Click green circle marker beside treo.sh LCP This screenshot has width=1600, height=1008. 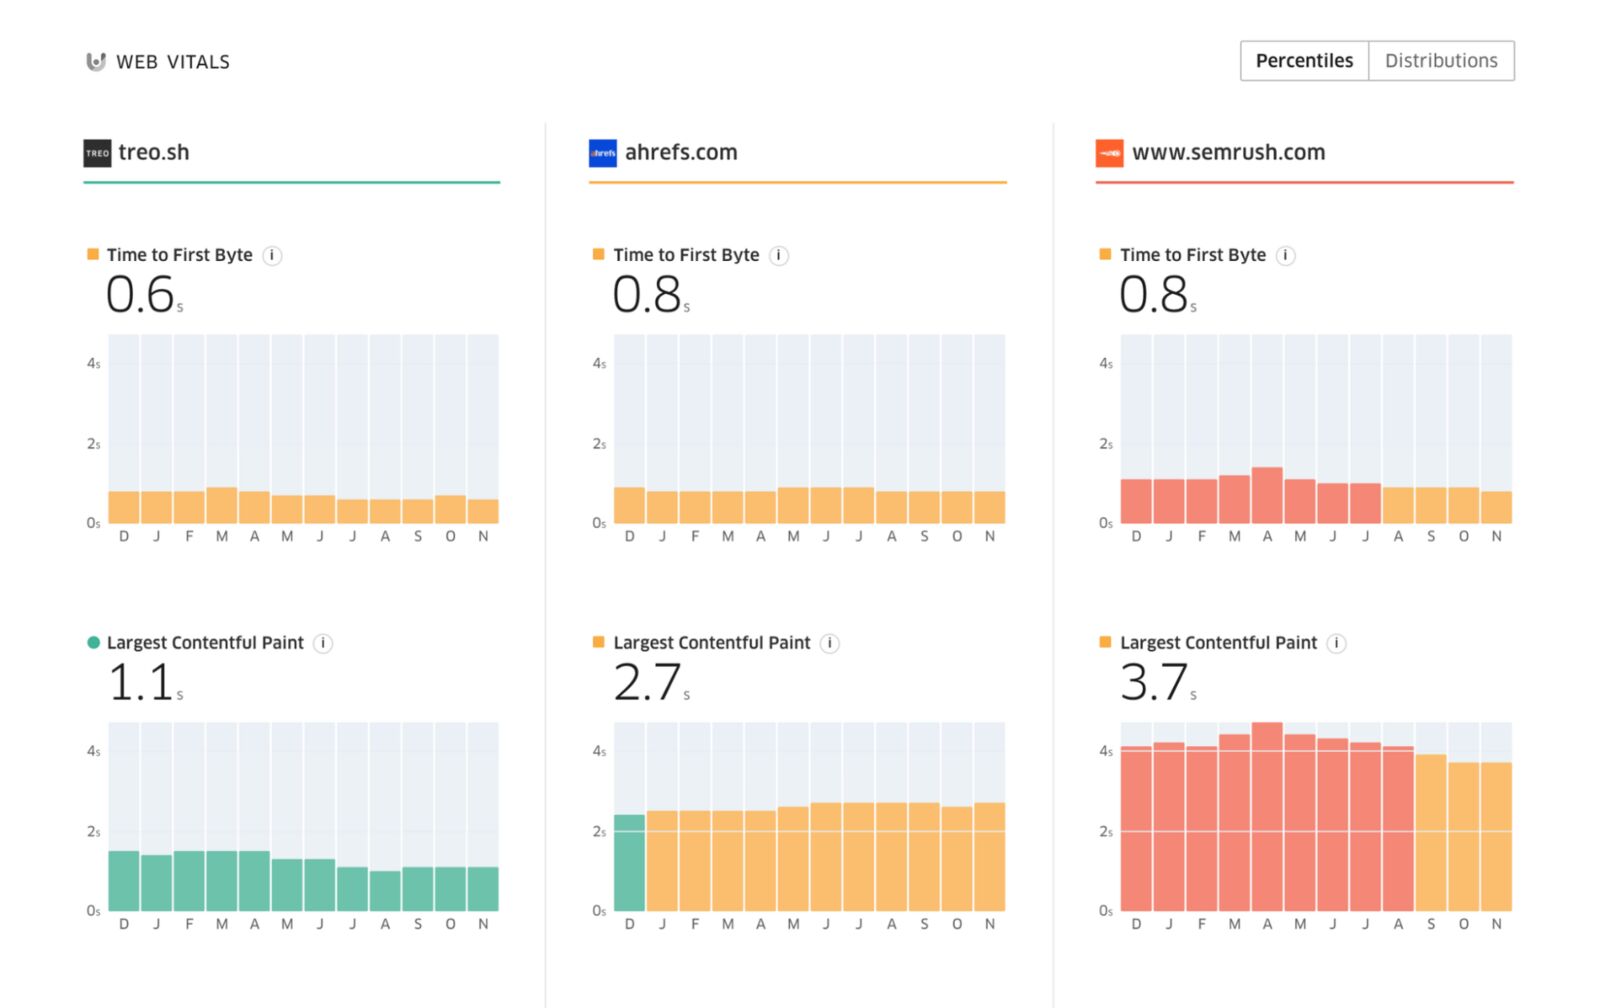(93, 642)
